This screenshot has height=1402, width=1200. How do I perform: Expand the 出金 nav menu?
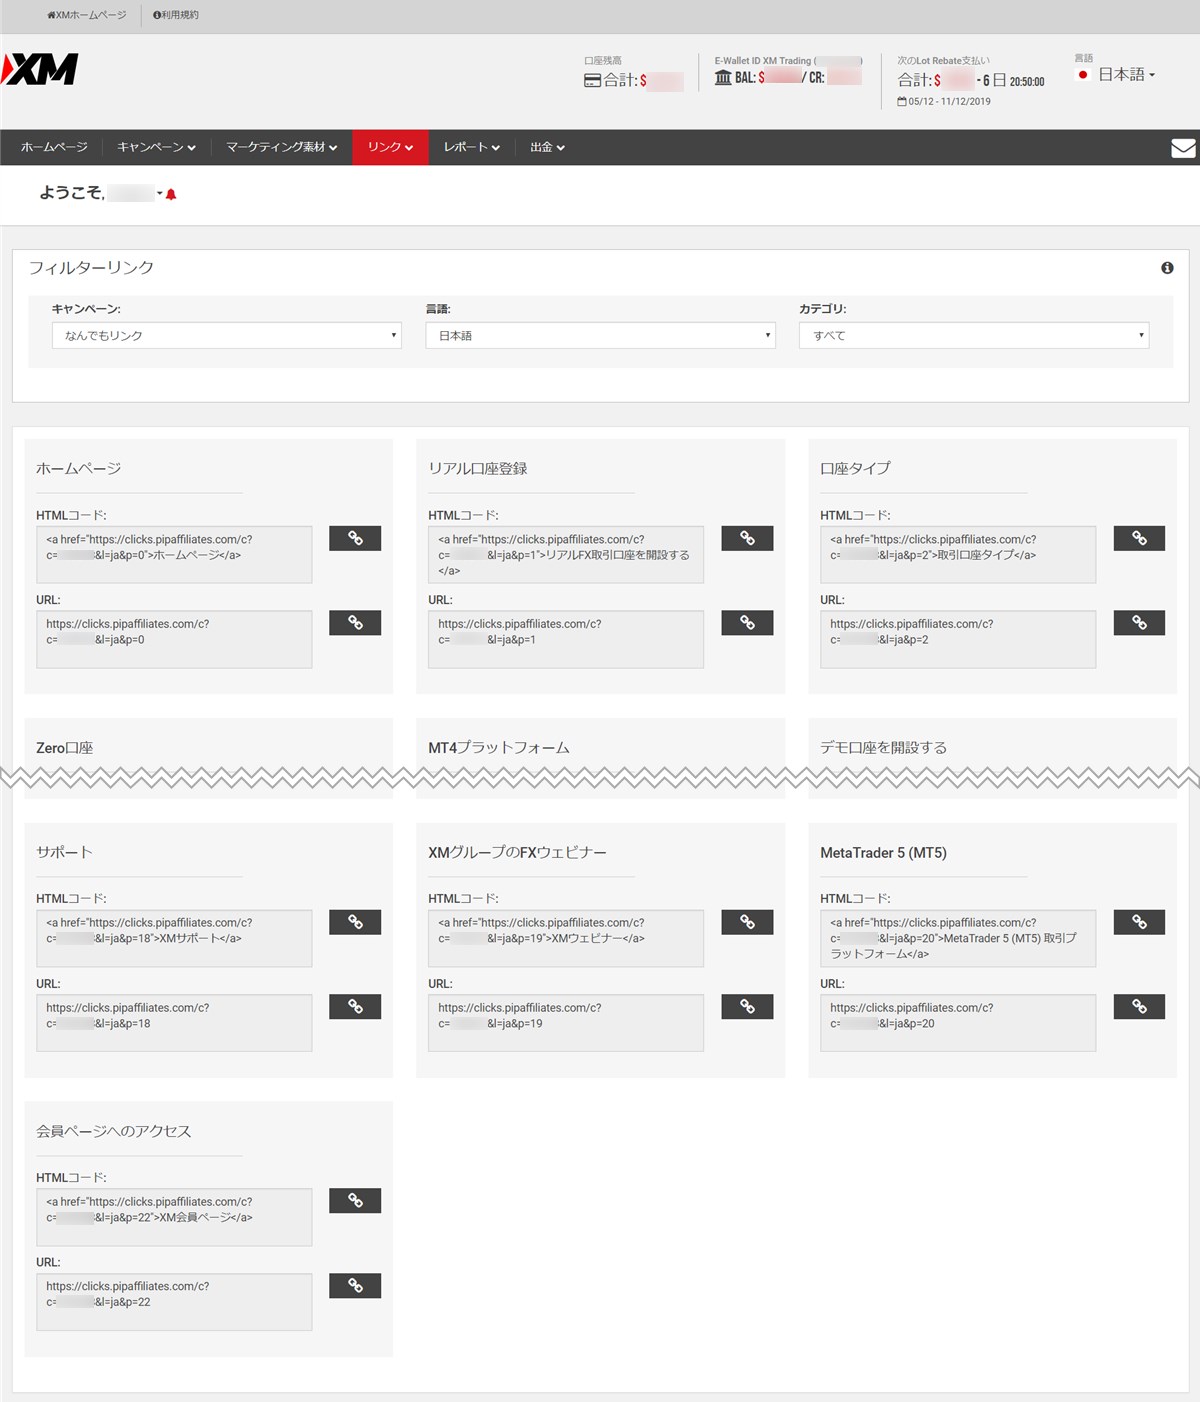click(x=547, y=147)
